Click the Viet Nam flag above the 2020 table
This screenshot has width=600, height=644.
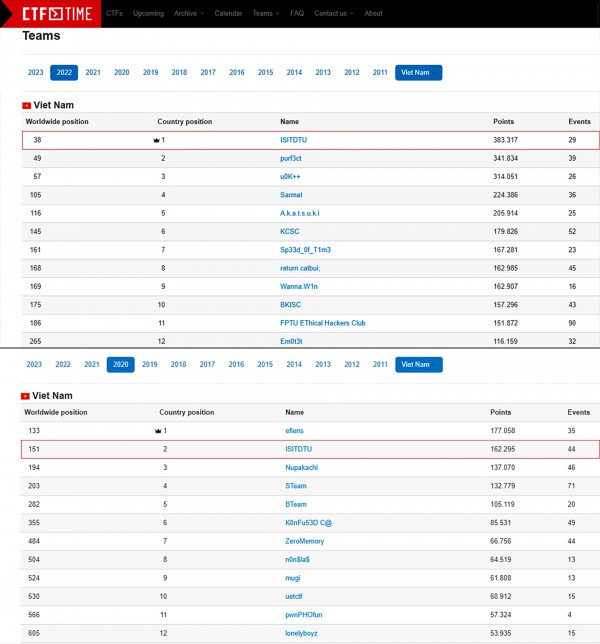tap(26, 396)
